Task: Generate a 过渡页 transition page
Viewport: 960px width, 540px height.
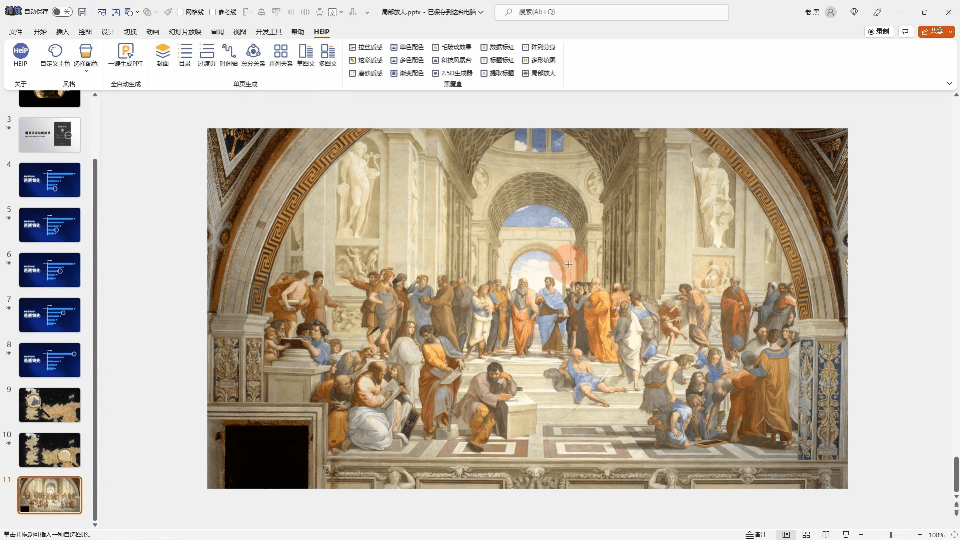Action: [x=207, y=54]
